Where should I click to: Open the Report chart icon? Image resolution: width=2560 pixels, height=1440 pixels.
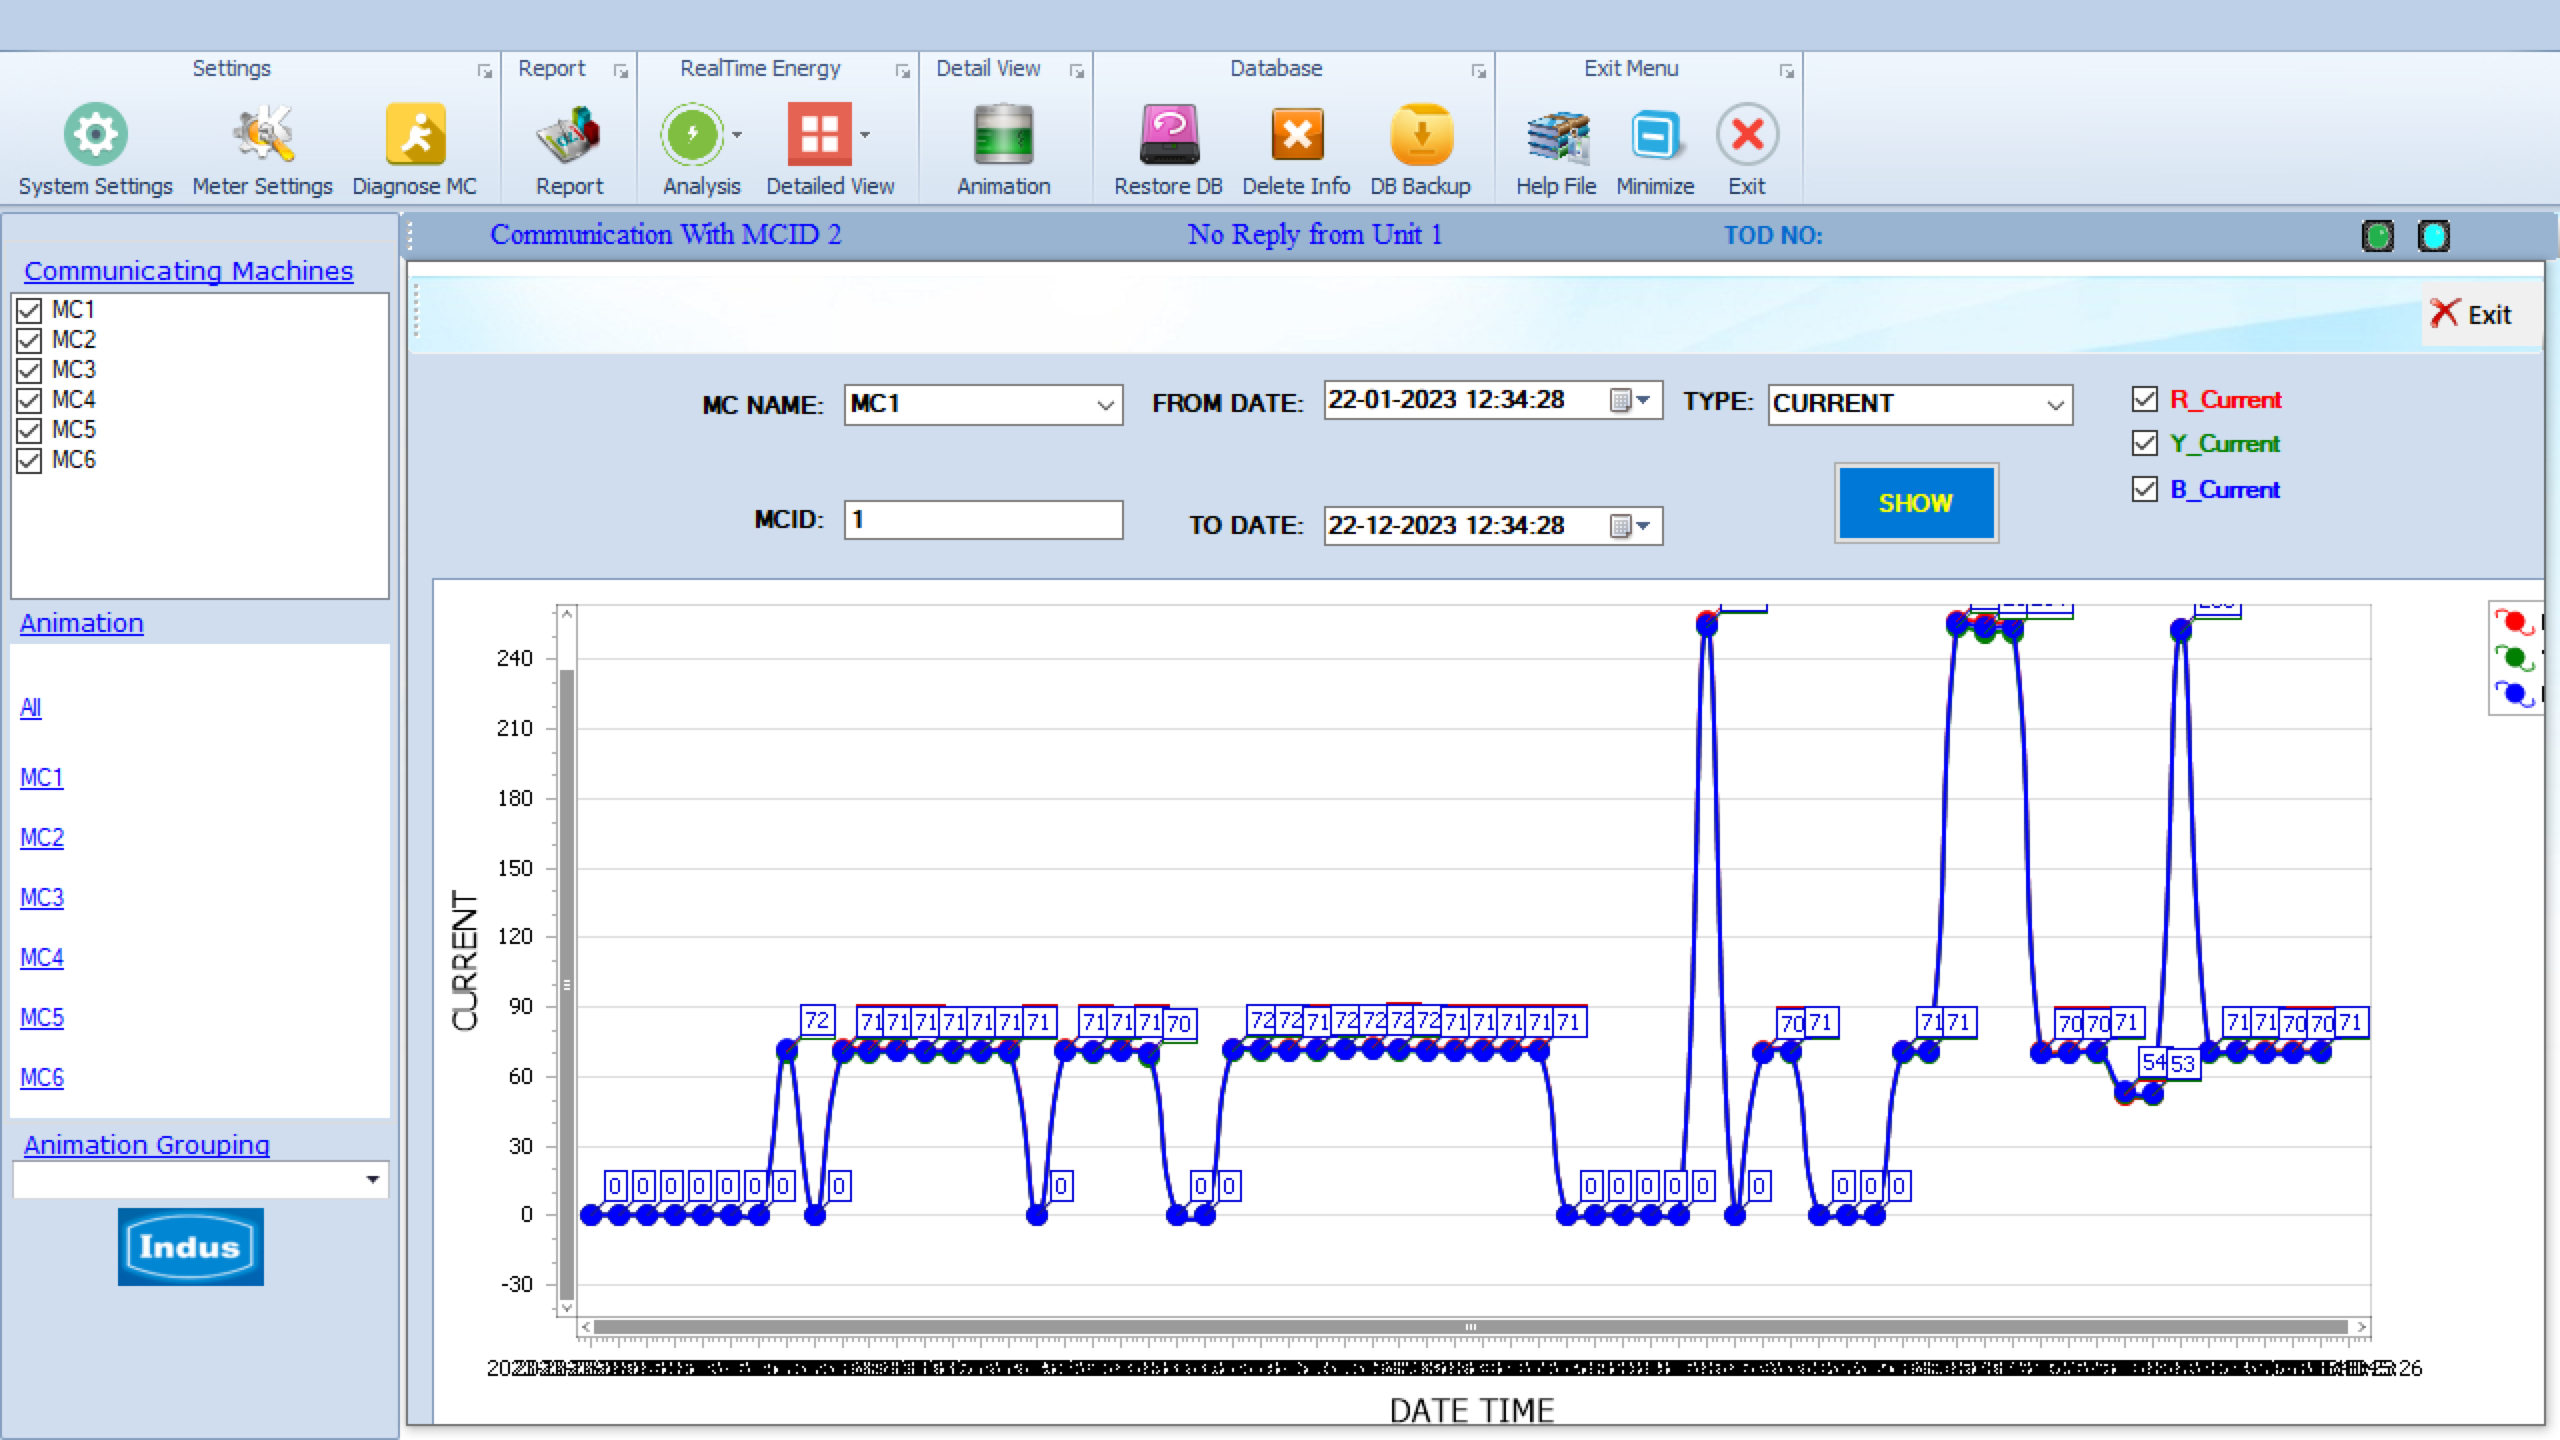pos(569,135)
